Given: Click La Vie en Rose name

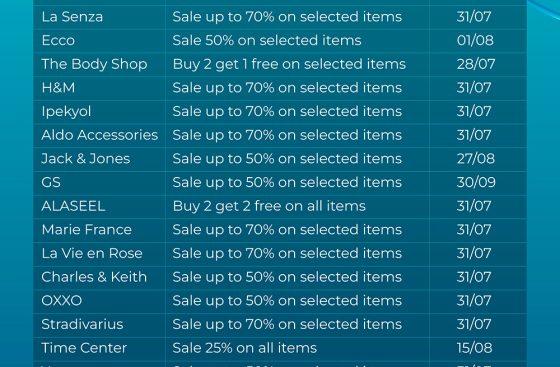Looking at the screenshot, I should coord(92,253).
